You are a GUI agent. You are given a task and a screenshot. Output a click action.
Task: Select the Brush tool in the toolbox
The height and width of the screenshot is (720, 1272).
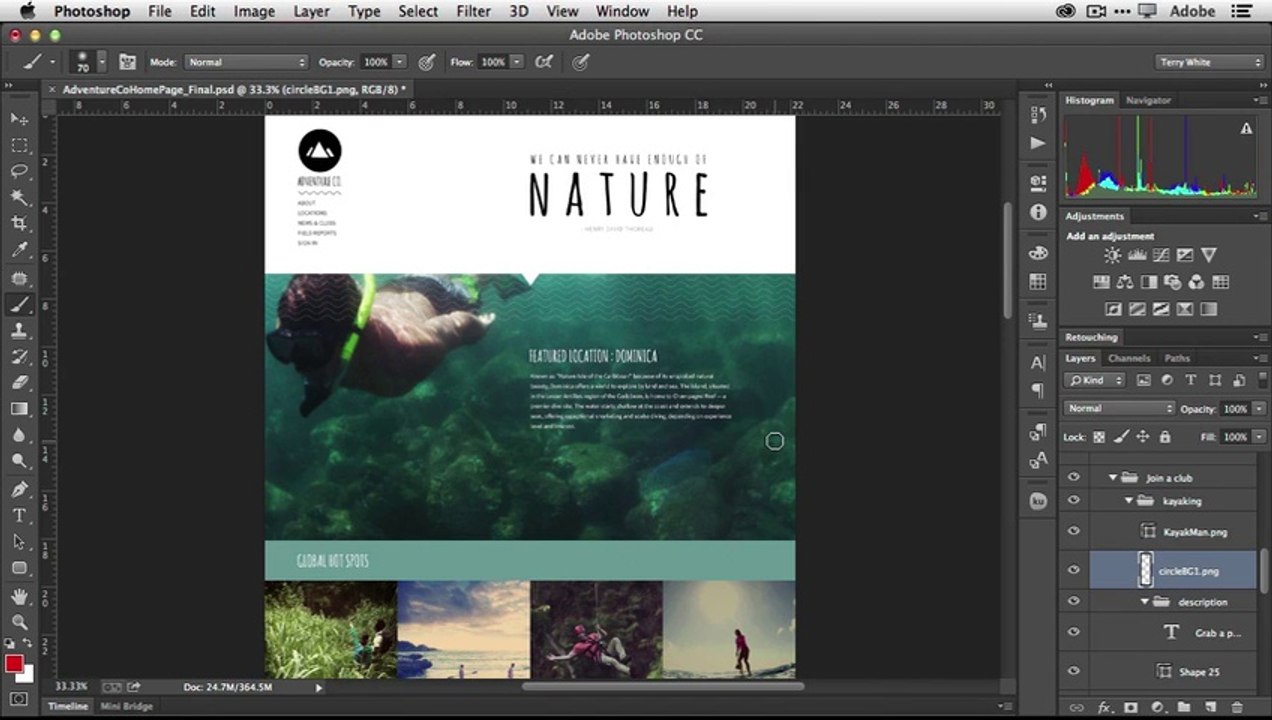pyautogui.click(x=19, y=305)
